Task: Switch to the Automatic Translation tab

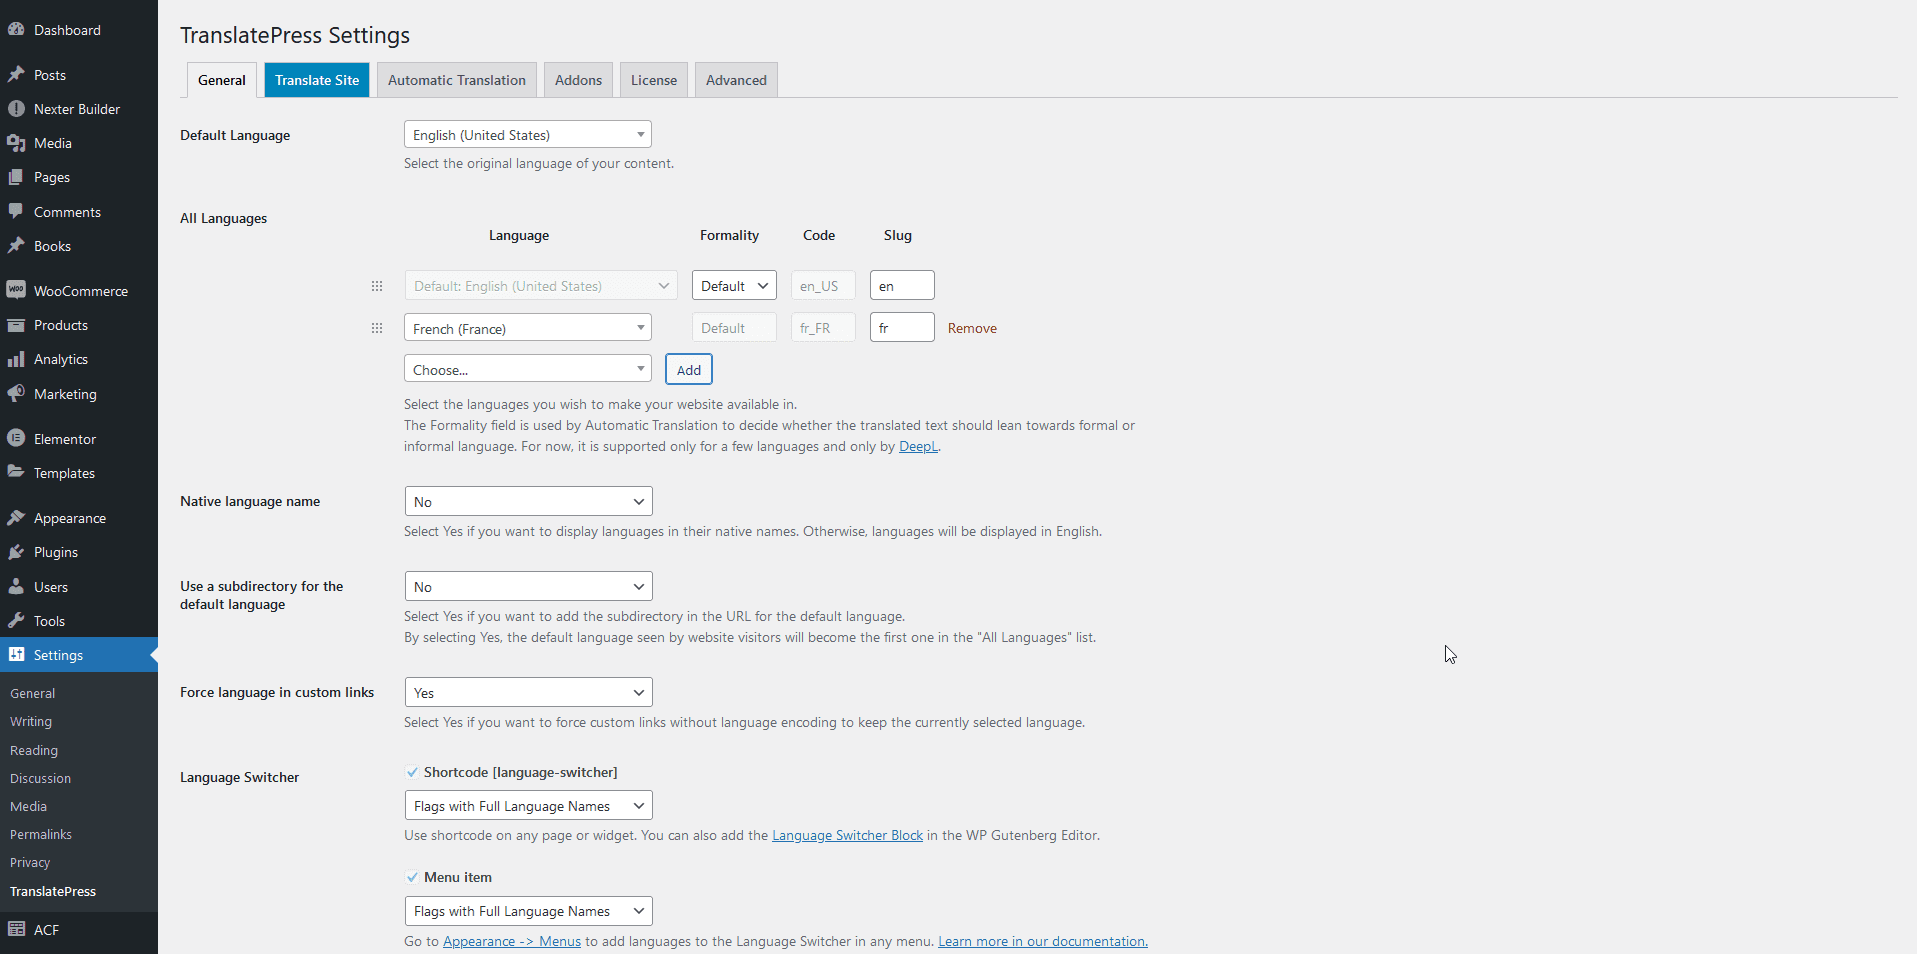Action: click(456, 80)
